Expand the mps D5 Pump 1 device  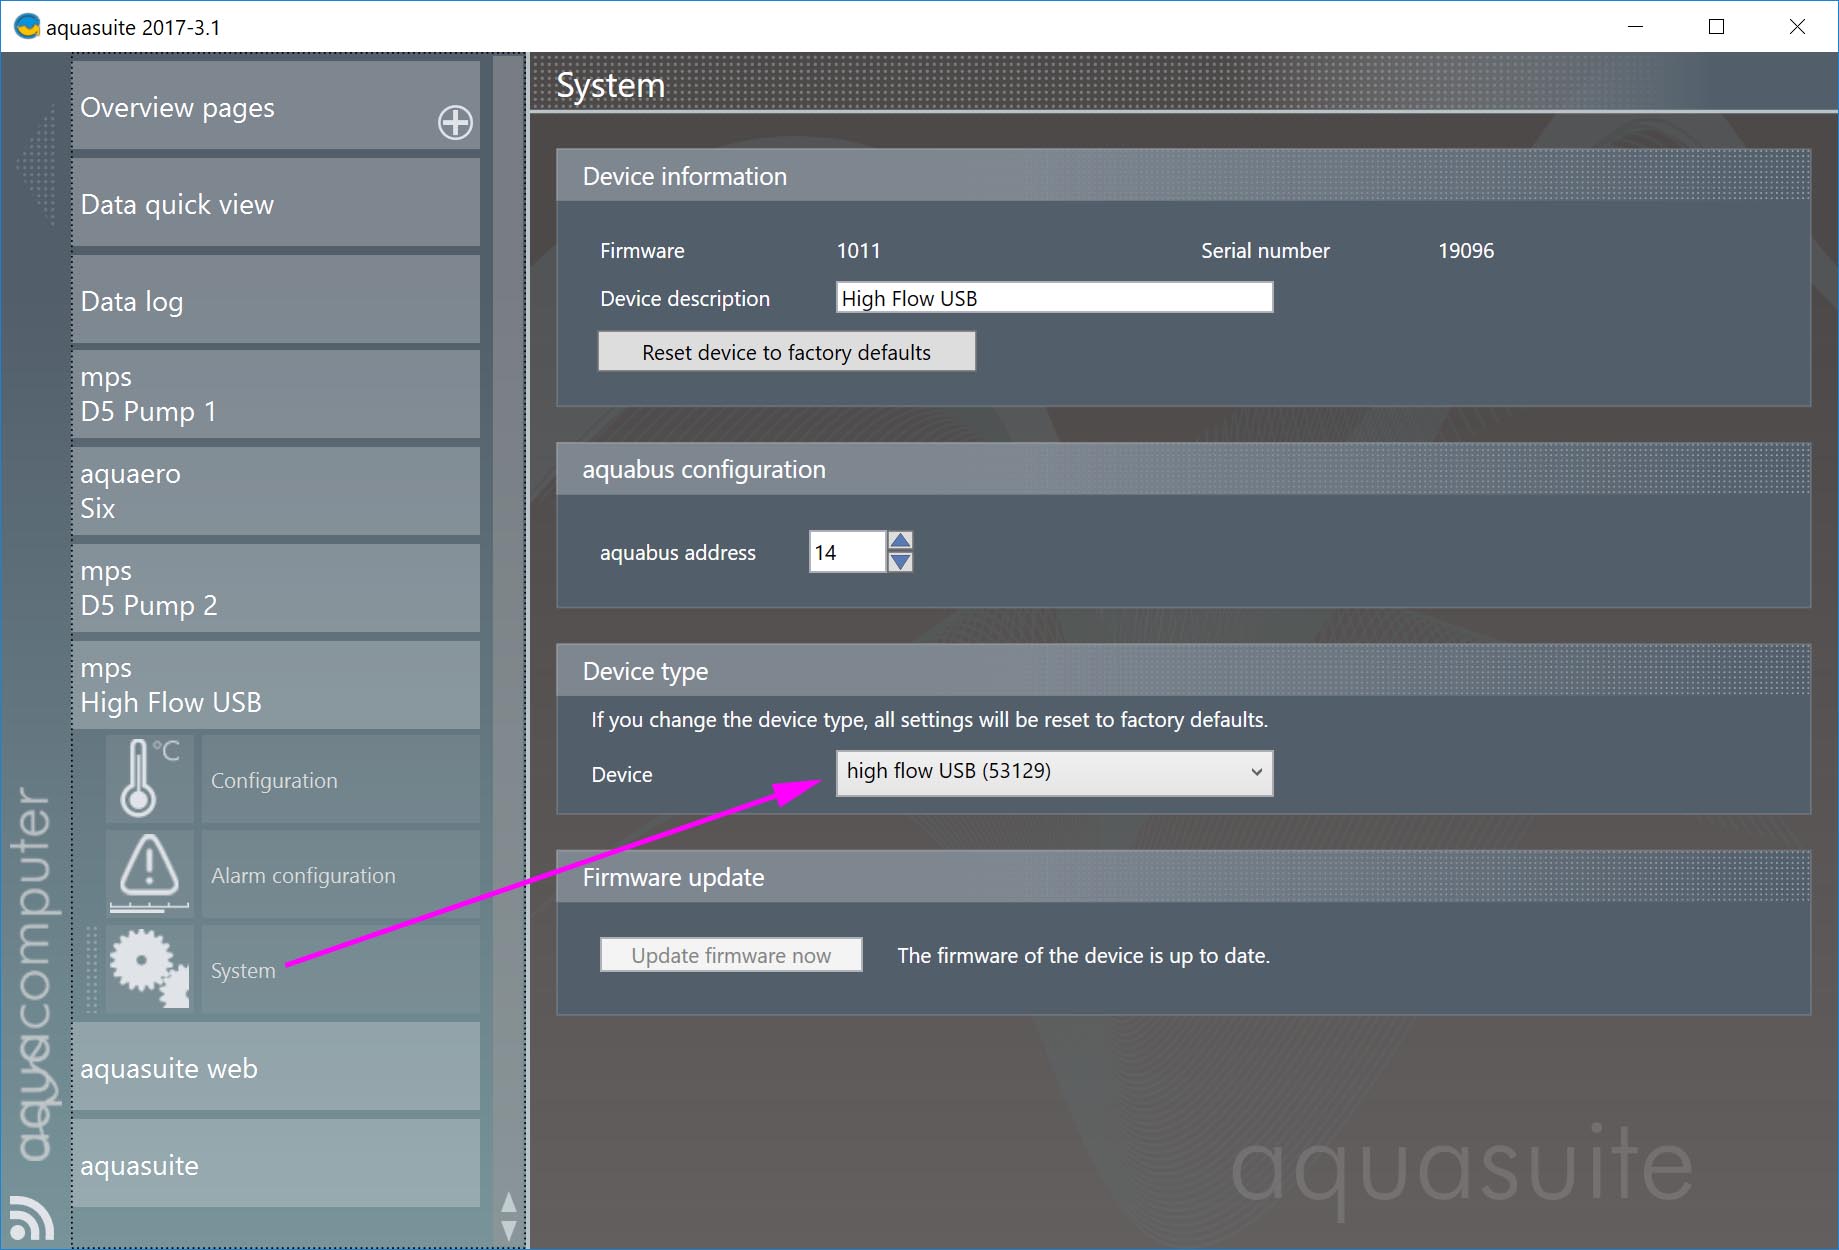[275, 395]
